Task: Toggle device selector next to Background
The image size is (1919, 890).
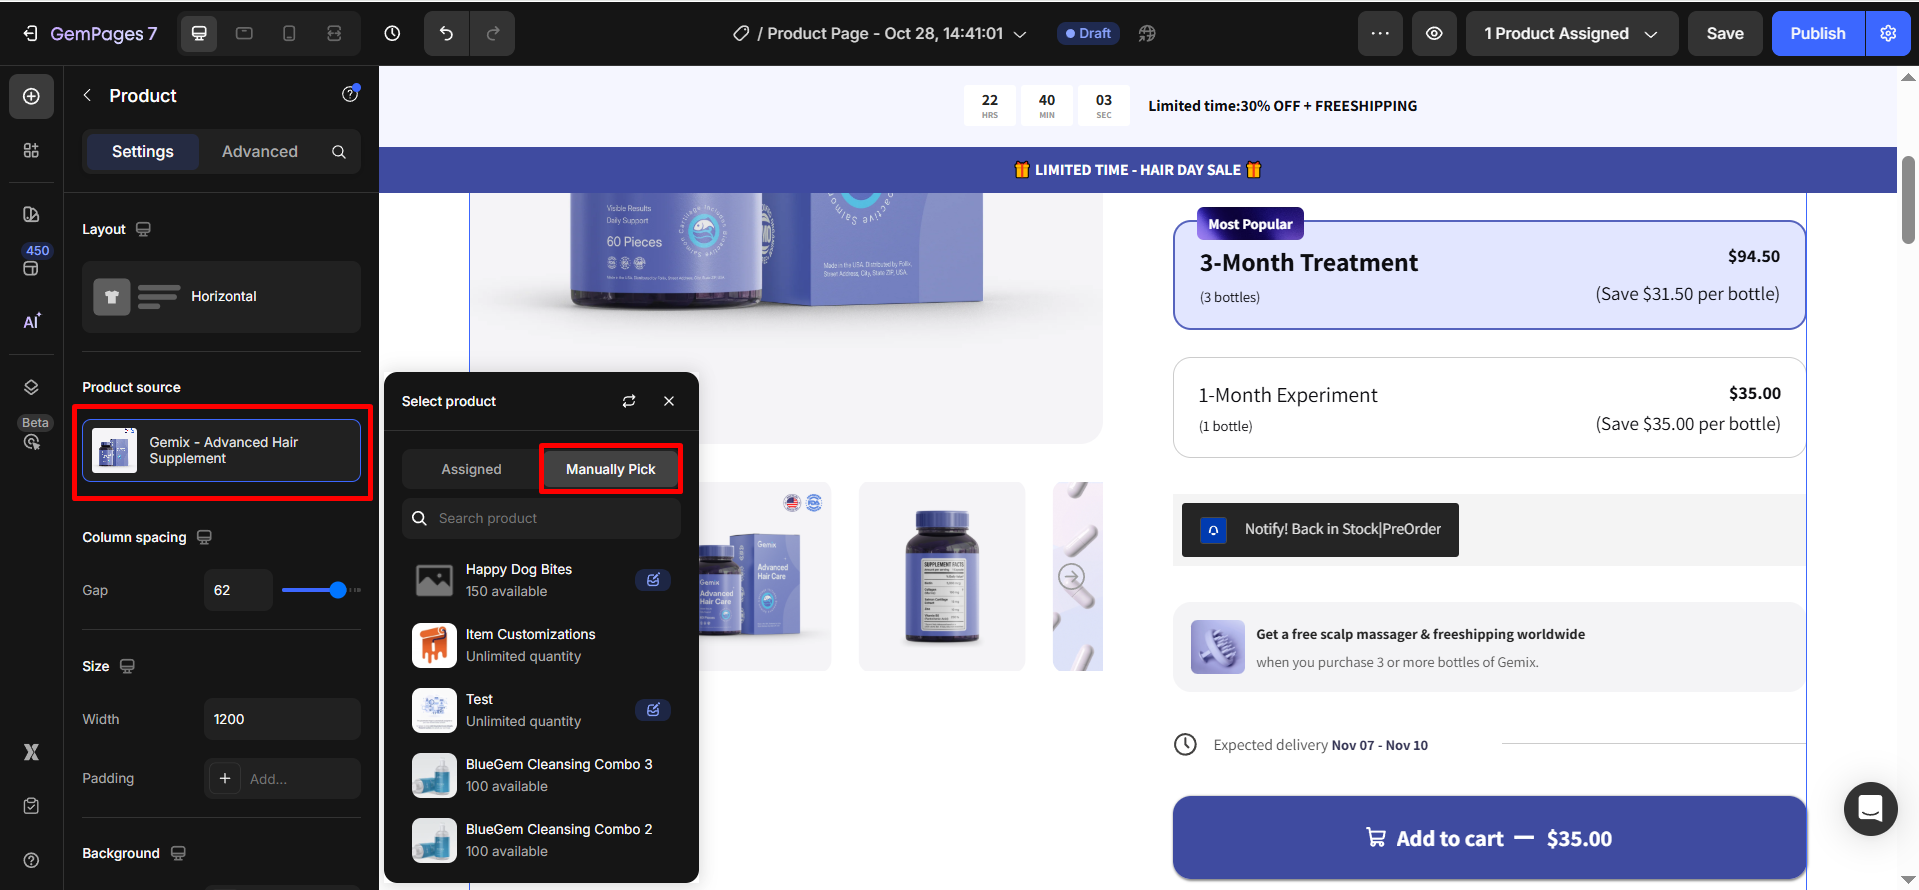Action: coord(178,853)
